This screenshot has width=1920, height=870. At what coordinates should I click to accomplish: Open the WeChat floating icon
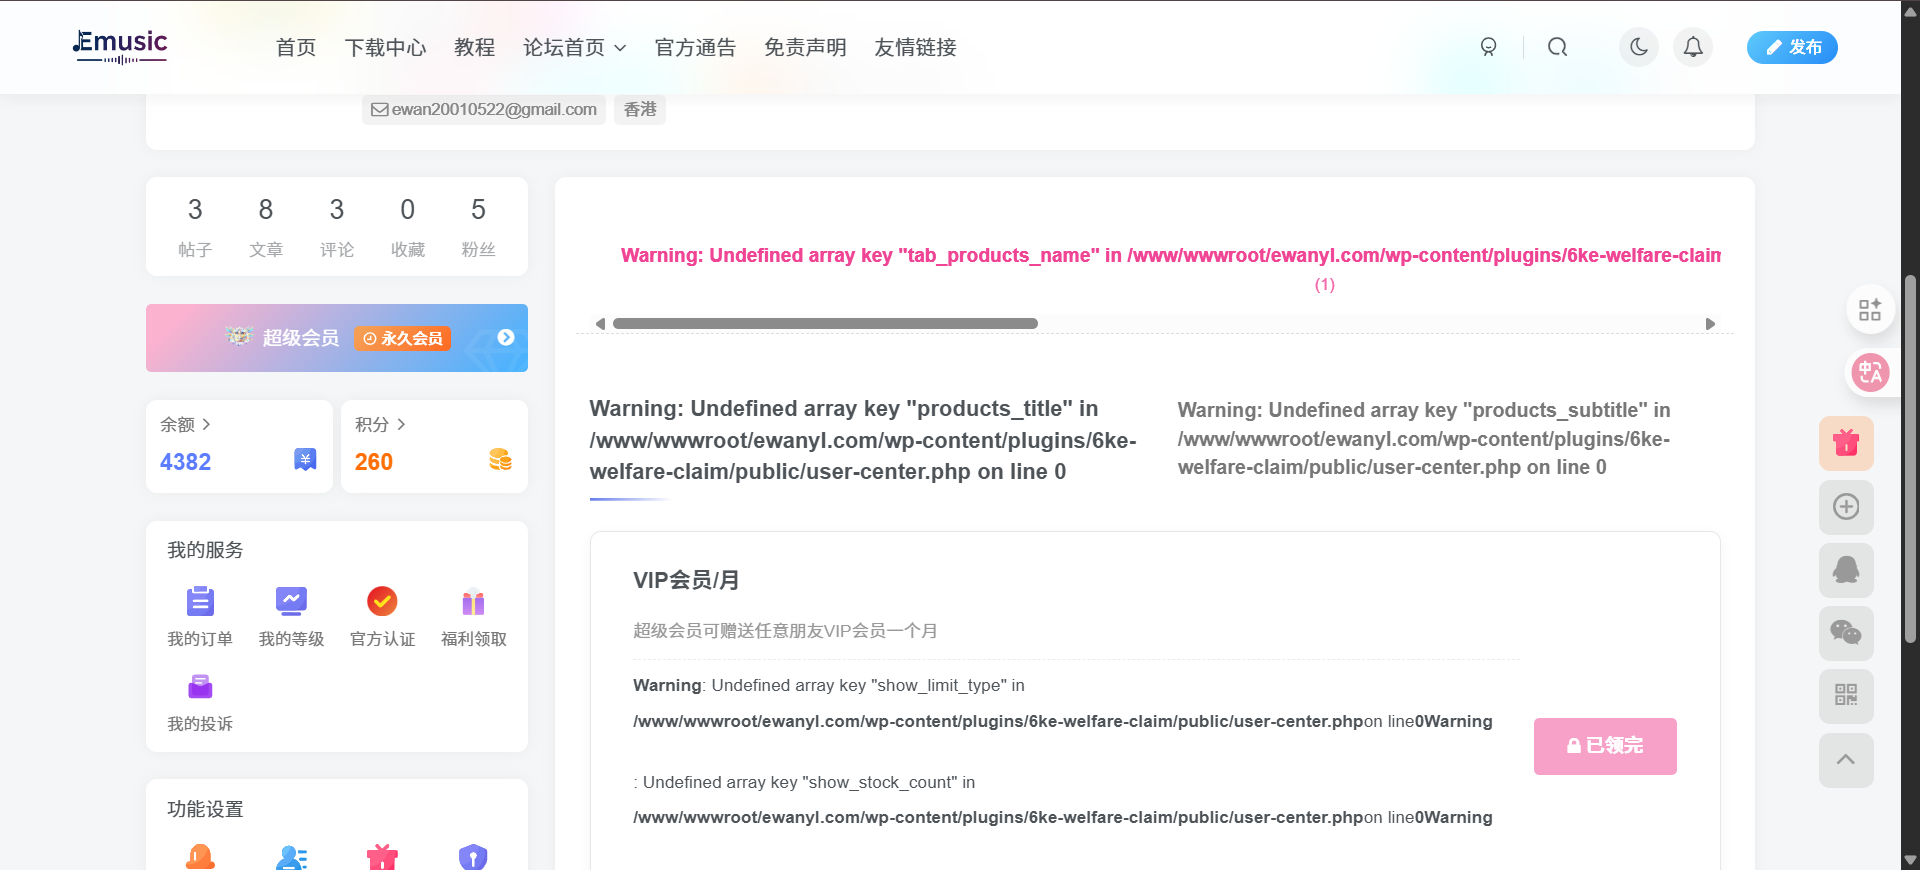pos(1846,633)
